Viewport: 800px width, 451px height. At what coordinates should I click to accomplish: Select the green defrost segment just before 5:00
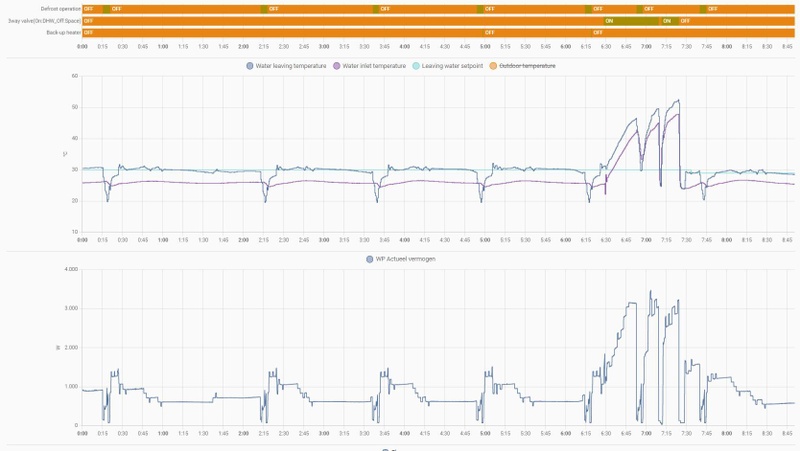(x=480, y=9)
